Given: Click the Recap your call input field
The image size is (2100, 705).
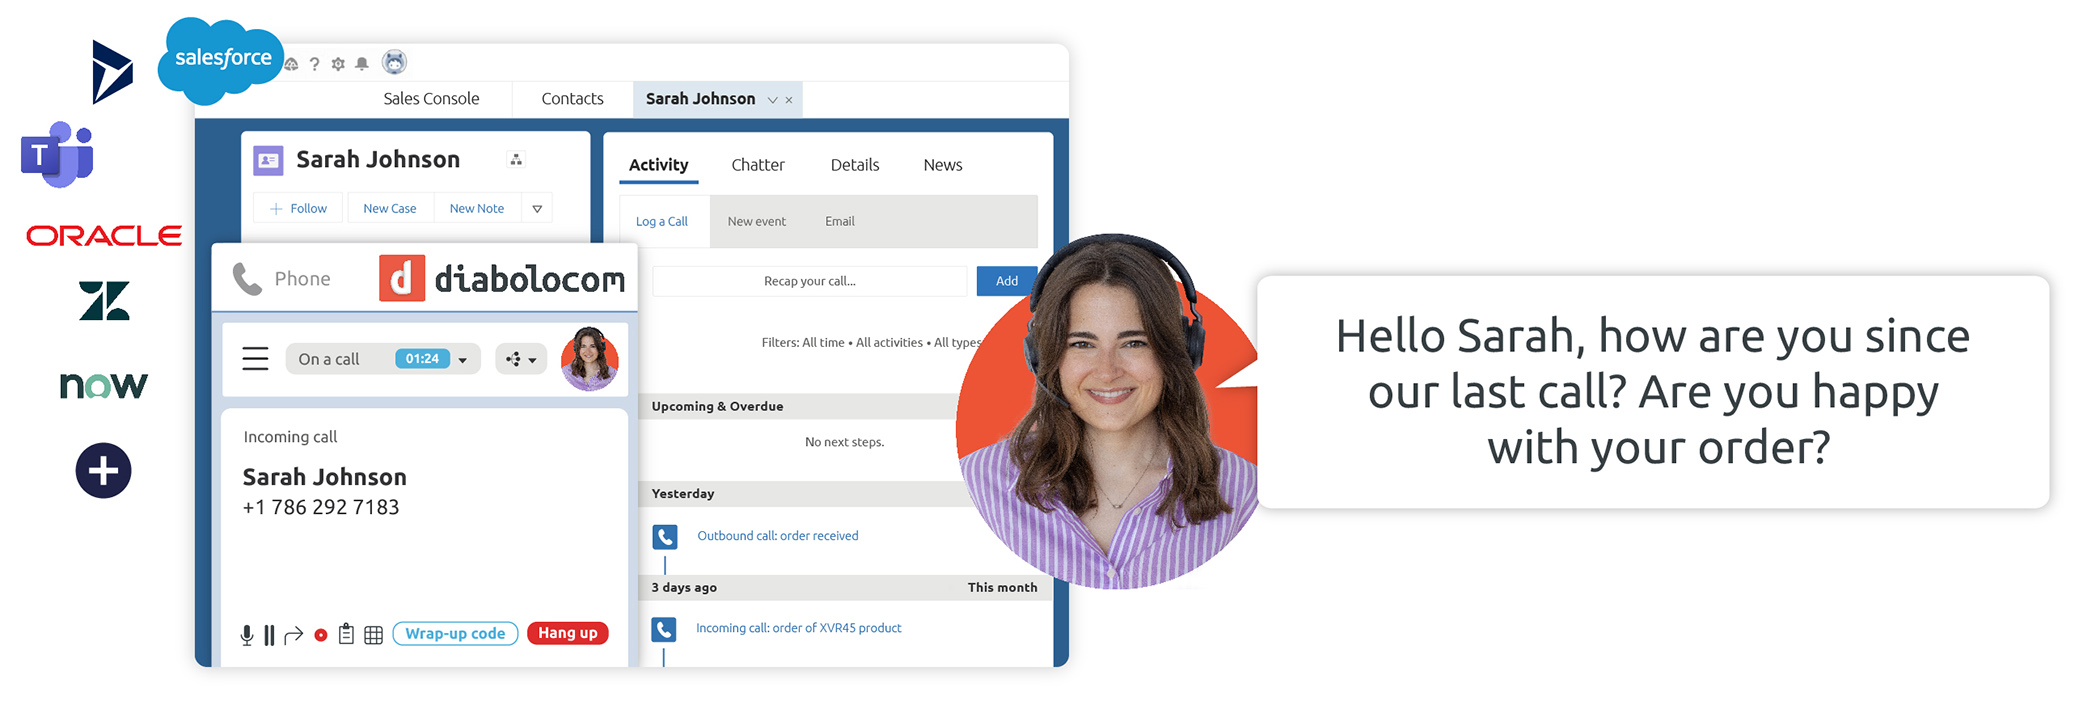Looking at the screenshot, I should (810, 281).
